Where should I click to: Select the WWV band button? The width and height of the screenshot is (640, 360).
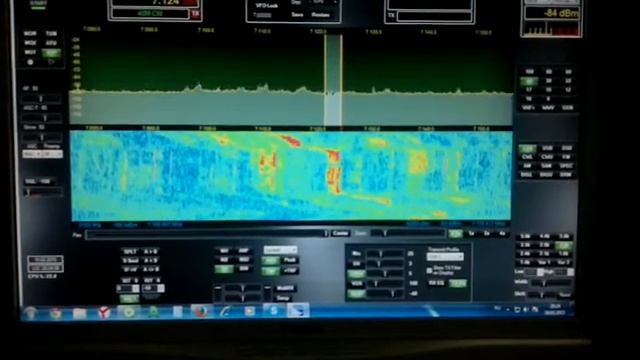click(x=549, y=108)
